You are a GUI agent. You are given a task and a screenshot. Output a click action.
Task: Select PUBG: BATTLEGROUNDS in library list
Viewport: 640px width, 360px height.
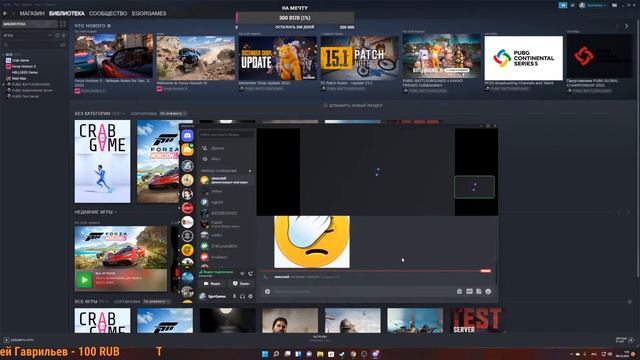[31, 84]
